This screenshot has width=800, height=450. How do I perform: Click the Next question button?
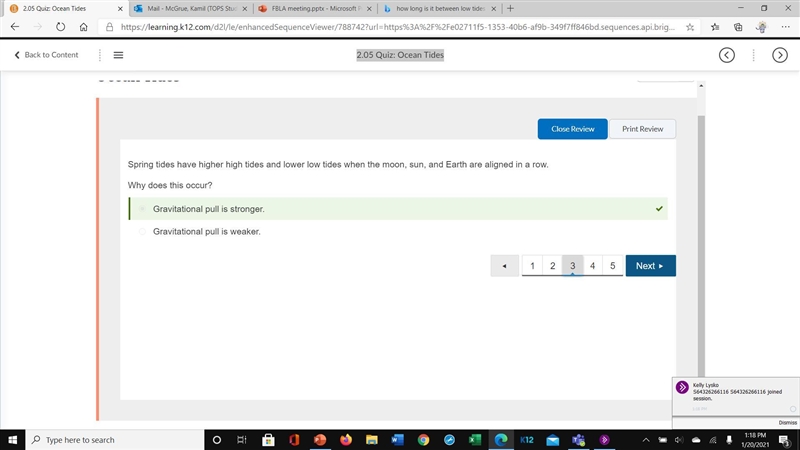651,266
